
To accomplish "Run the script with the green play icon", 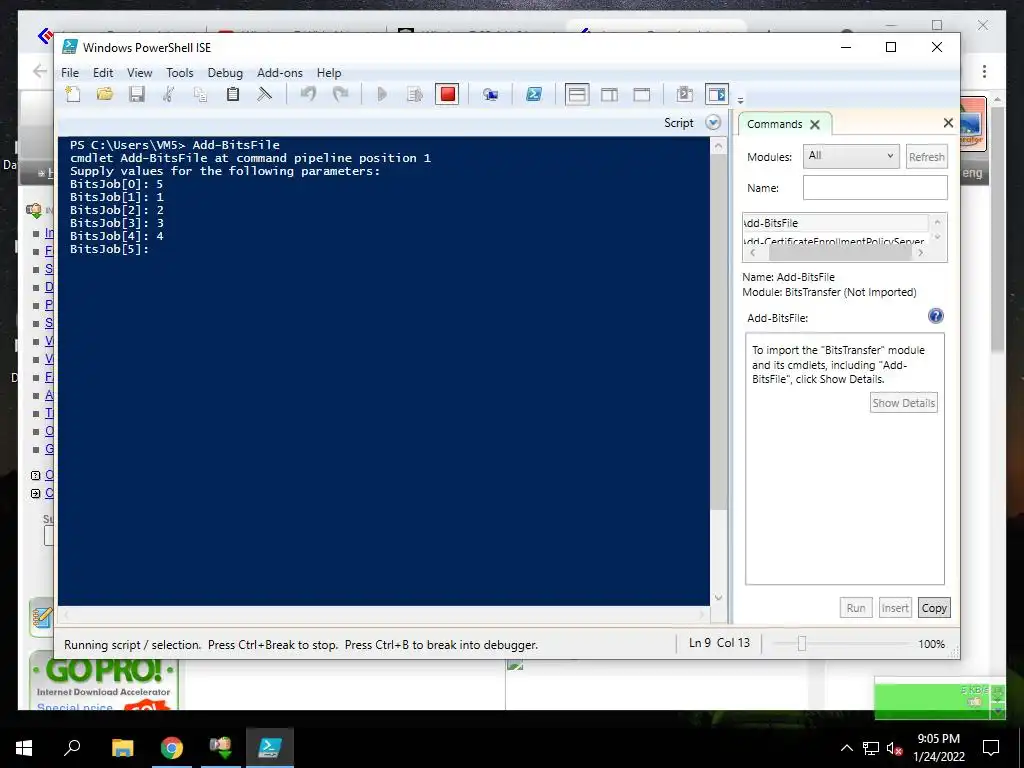I will click(x=382, y=95).
